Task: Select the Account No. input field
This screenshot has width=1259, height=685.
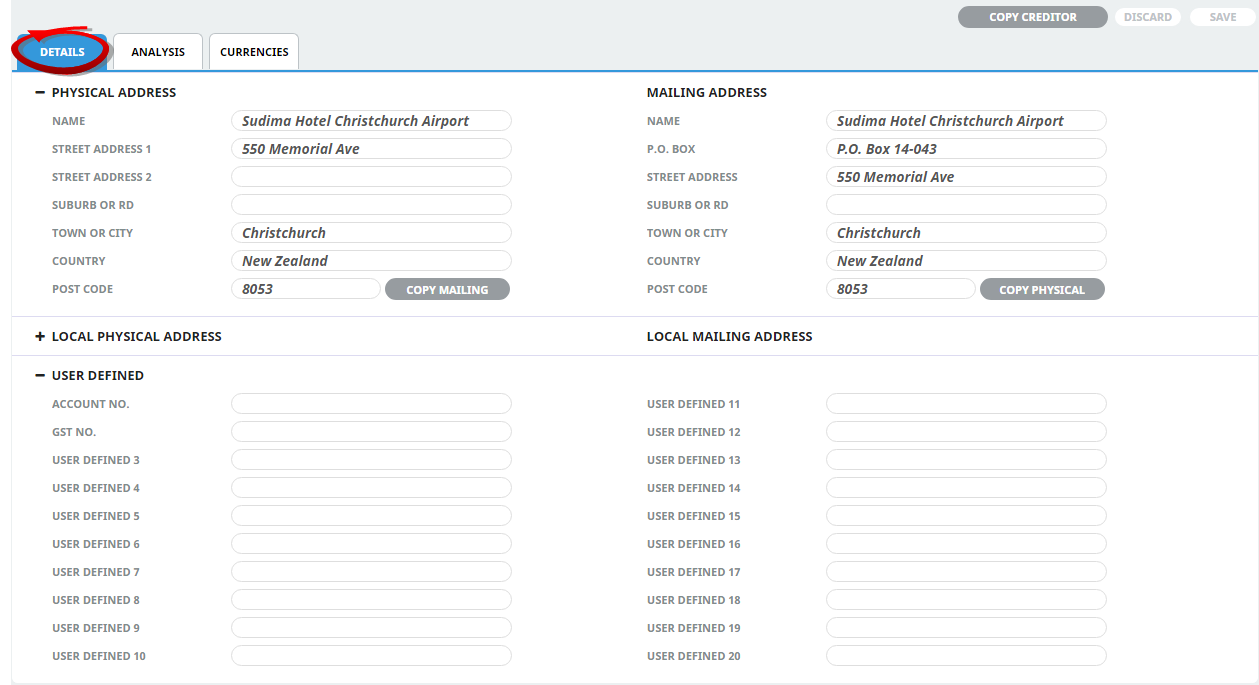Action: 371,404
